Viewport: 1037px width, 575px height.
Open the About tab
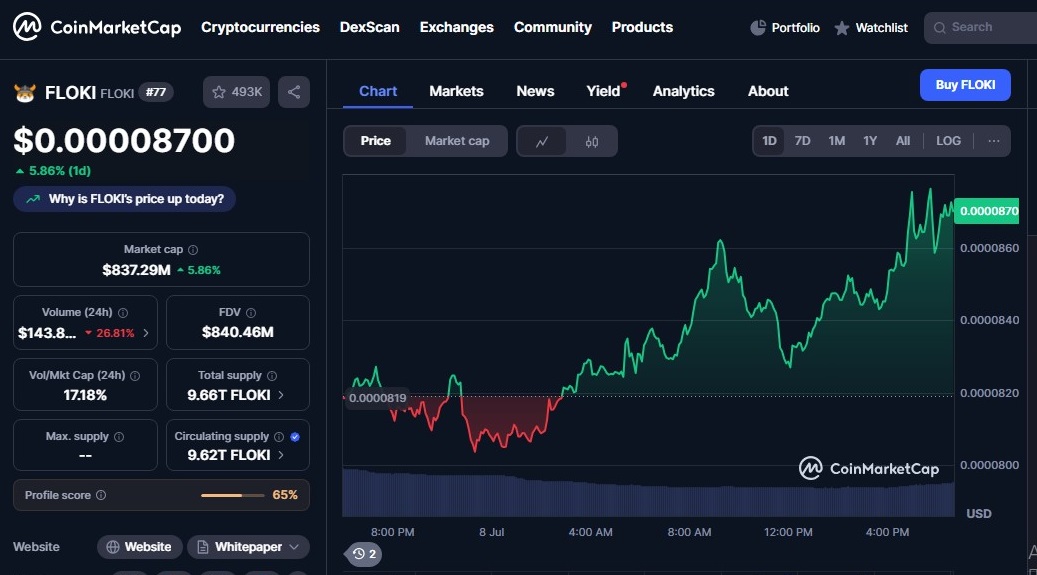point(768,91)
